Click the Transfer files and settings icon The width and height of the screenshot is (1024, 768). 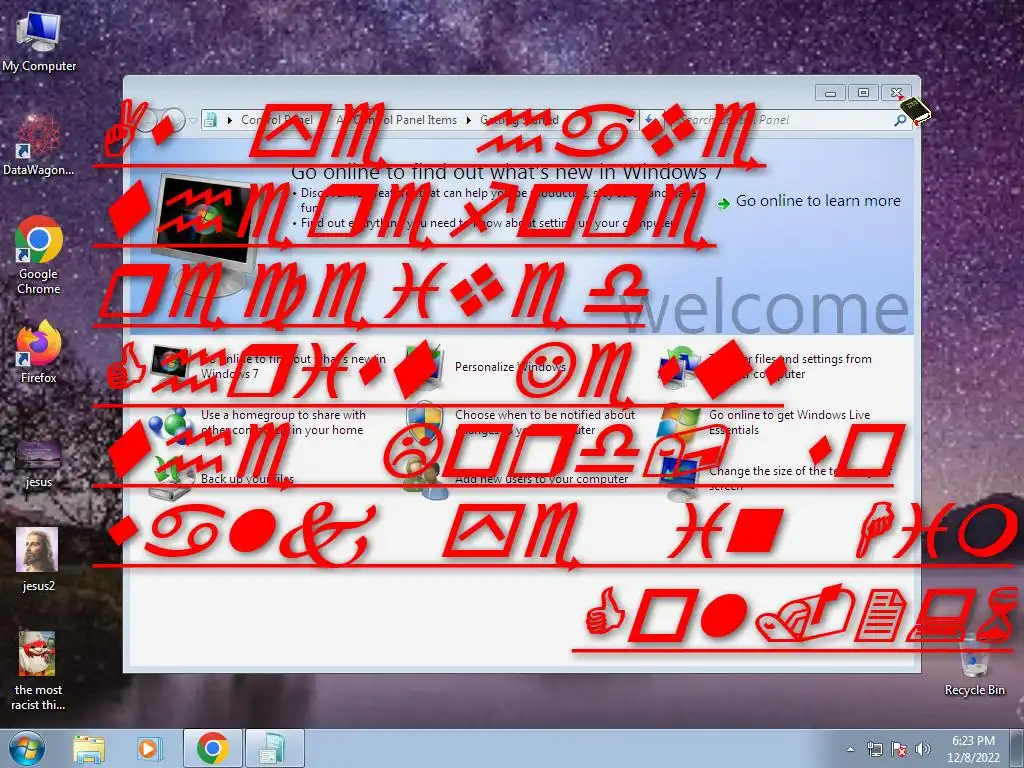pyautogui.click(x=680, y=366)
